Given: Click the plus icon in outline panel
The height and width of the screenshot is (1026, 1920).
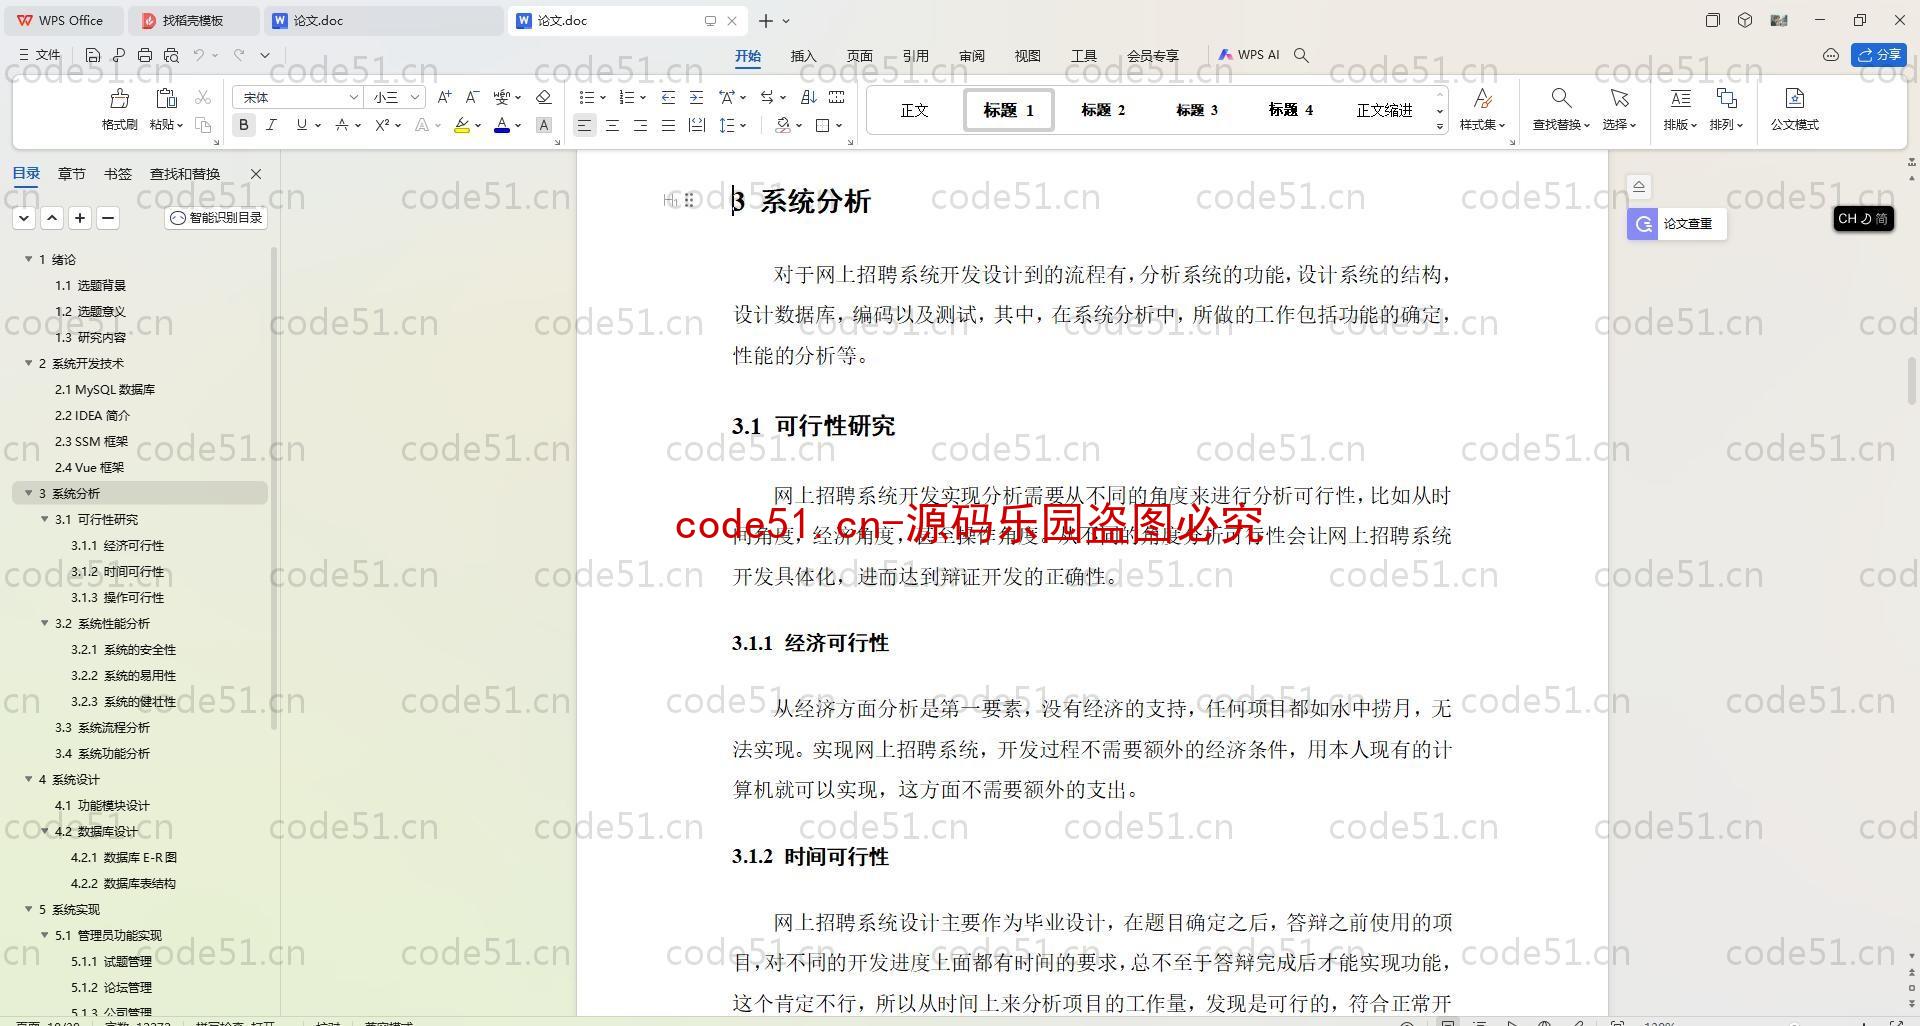Looking at the screenshot, I should [80, 217].
